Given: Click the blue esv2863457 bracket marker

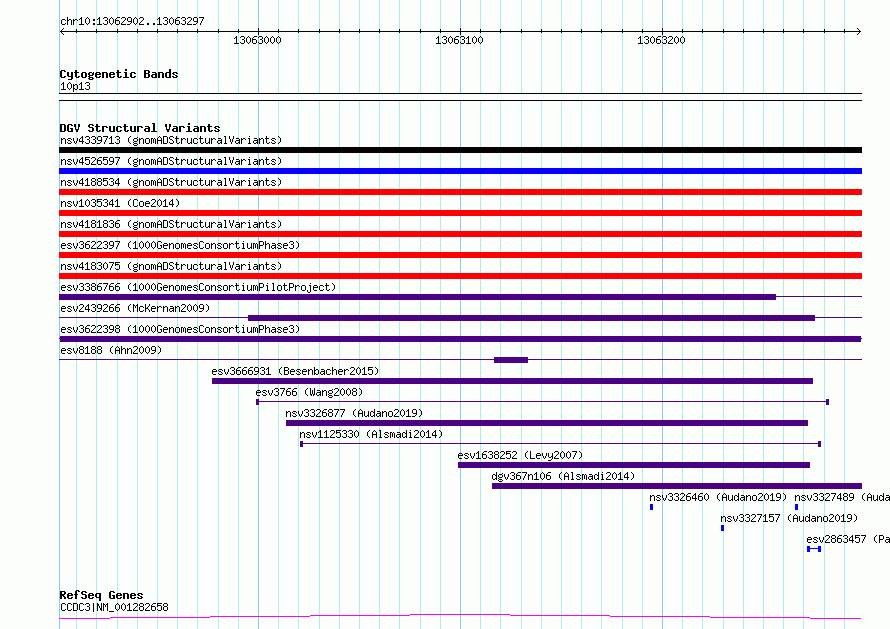Looking at the screenshot, I should [x=814, y=549].
